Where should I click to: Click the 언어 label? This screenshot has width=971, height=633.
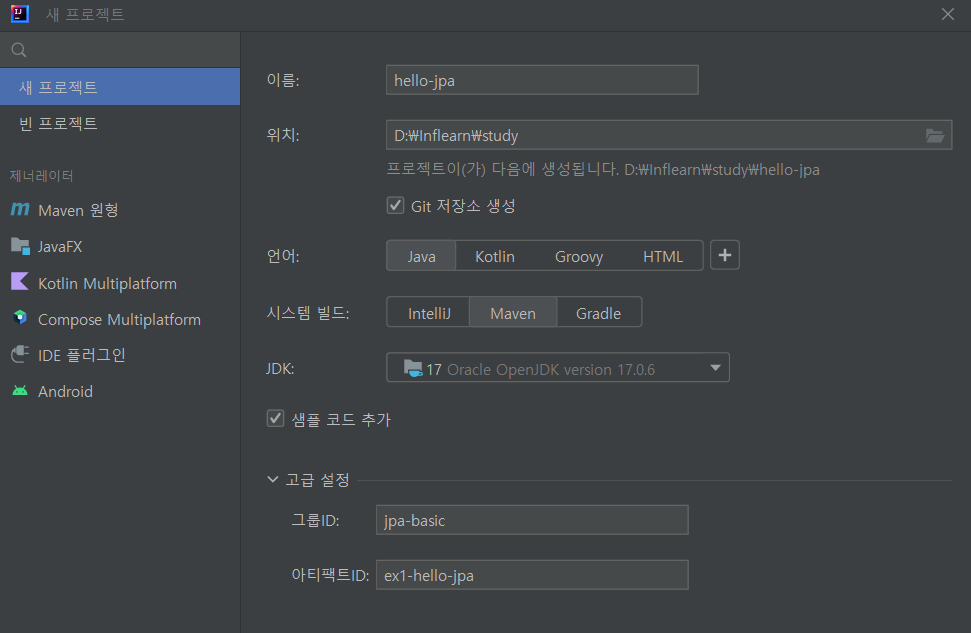283,256
